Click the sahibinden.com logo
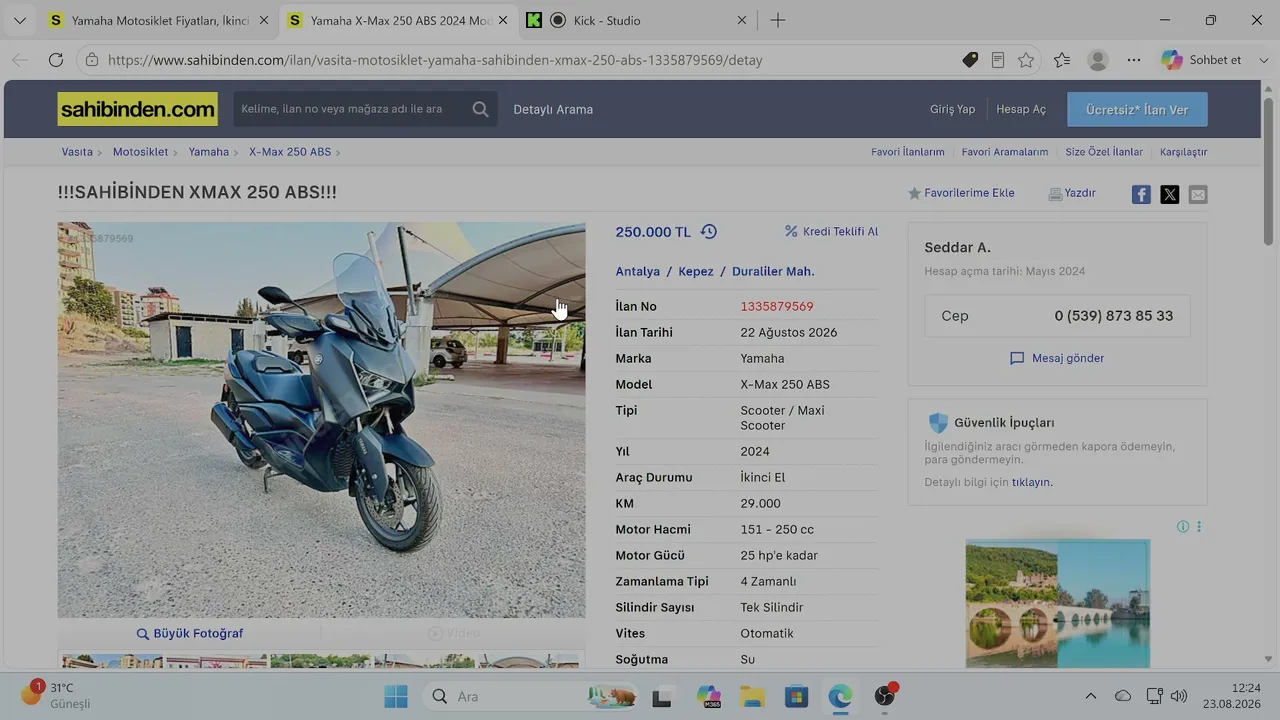Image resolution: width=1280 pixels, height=720 pixels. 137,109
